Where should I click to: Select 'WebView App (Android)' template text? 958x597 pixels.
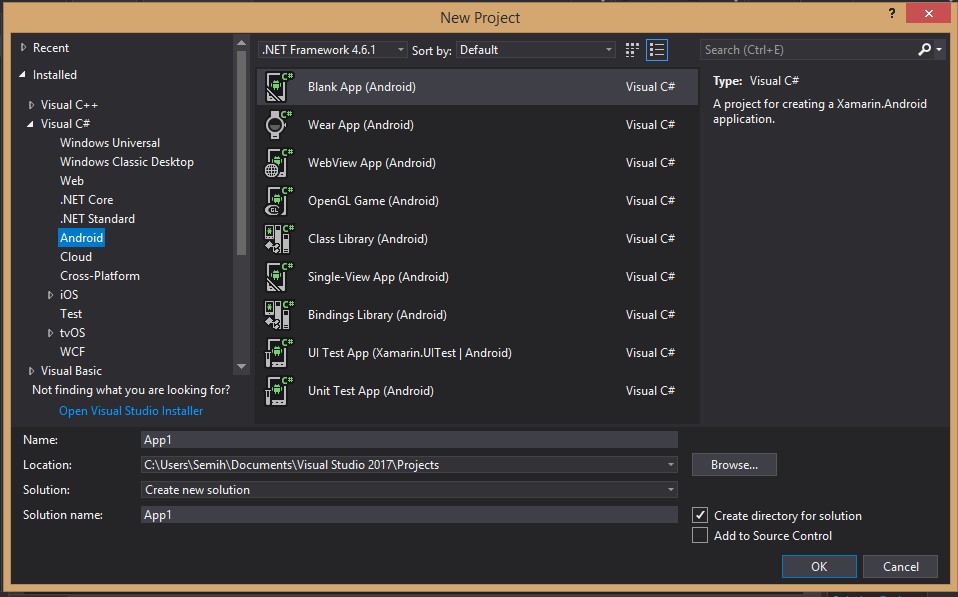coord(371,163)
